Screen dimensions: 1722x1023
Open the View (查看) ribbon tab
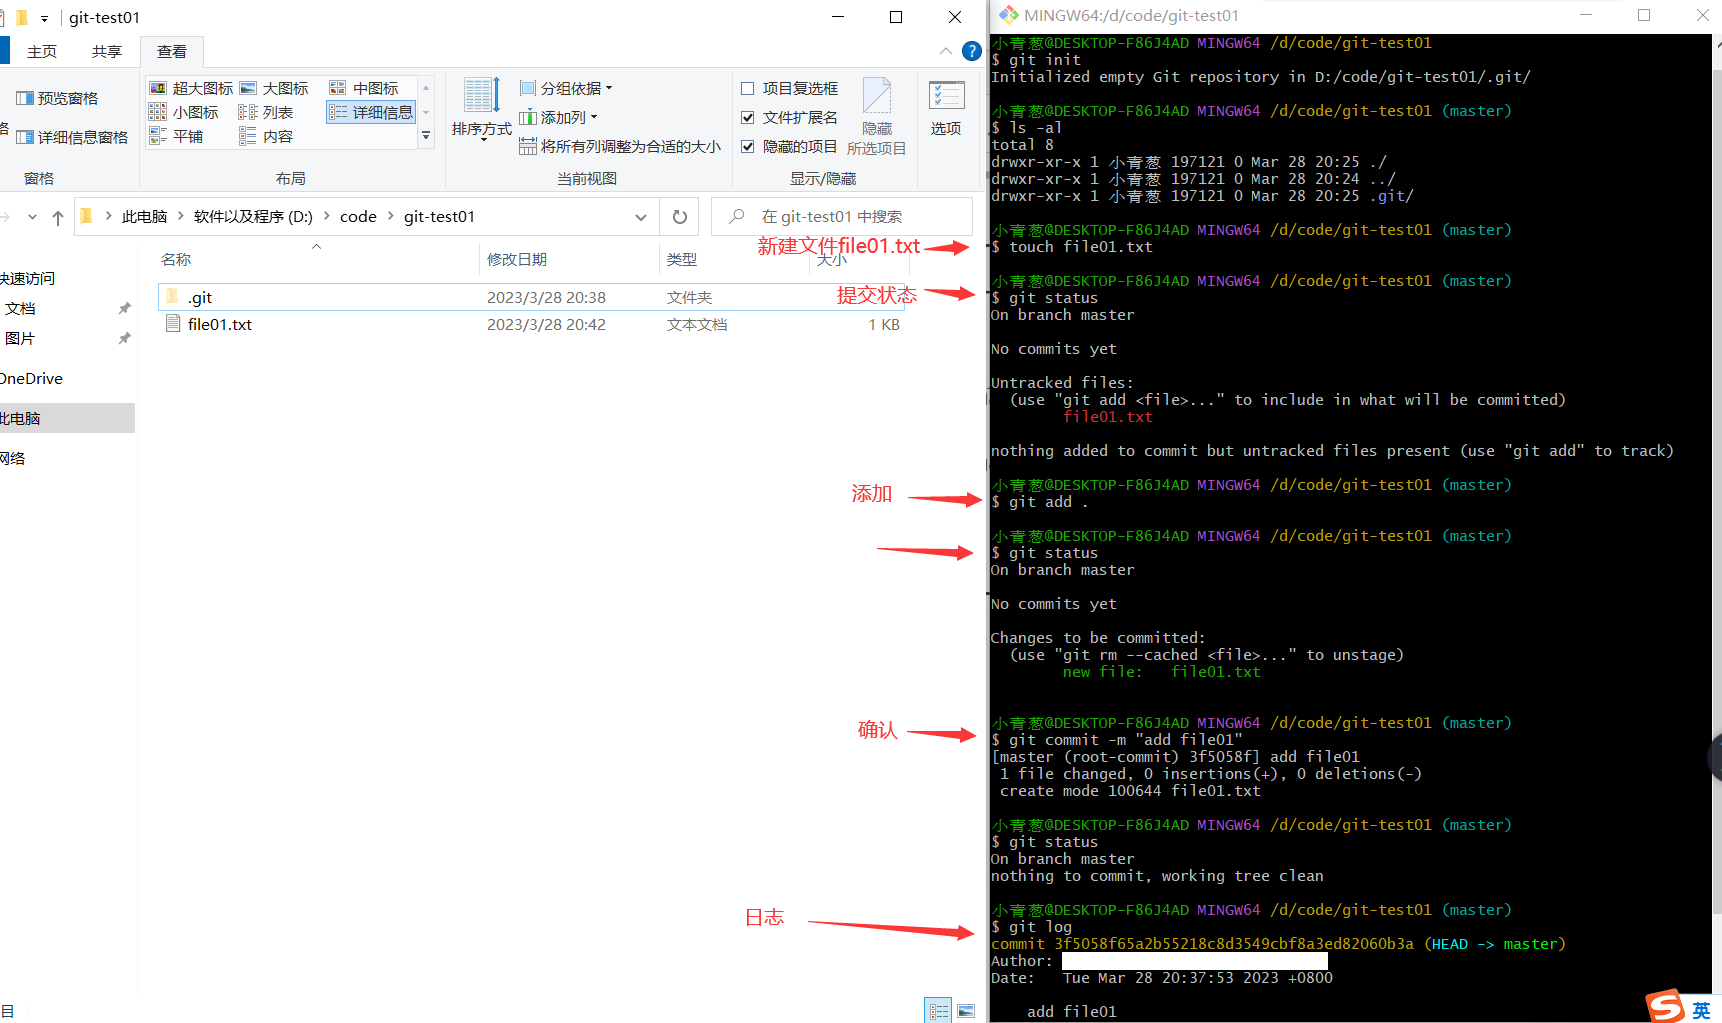172,51
